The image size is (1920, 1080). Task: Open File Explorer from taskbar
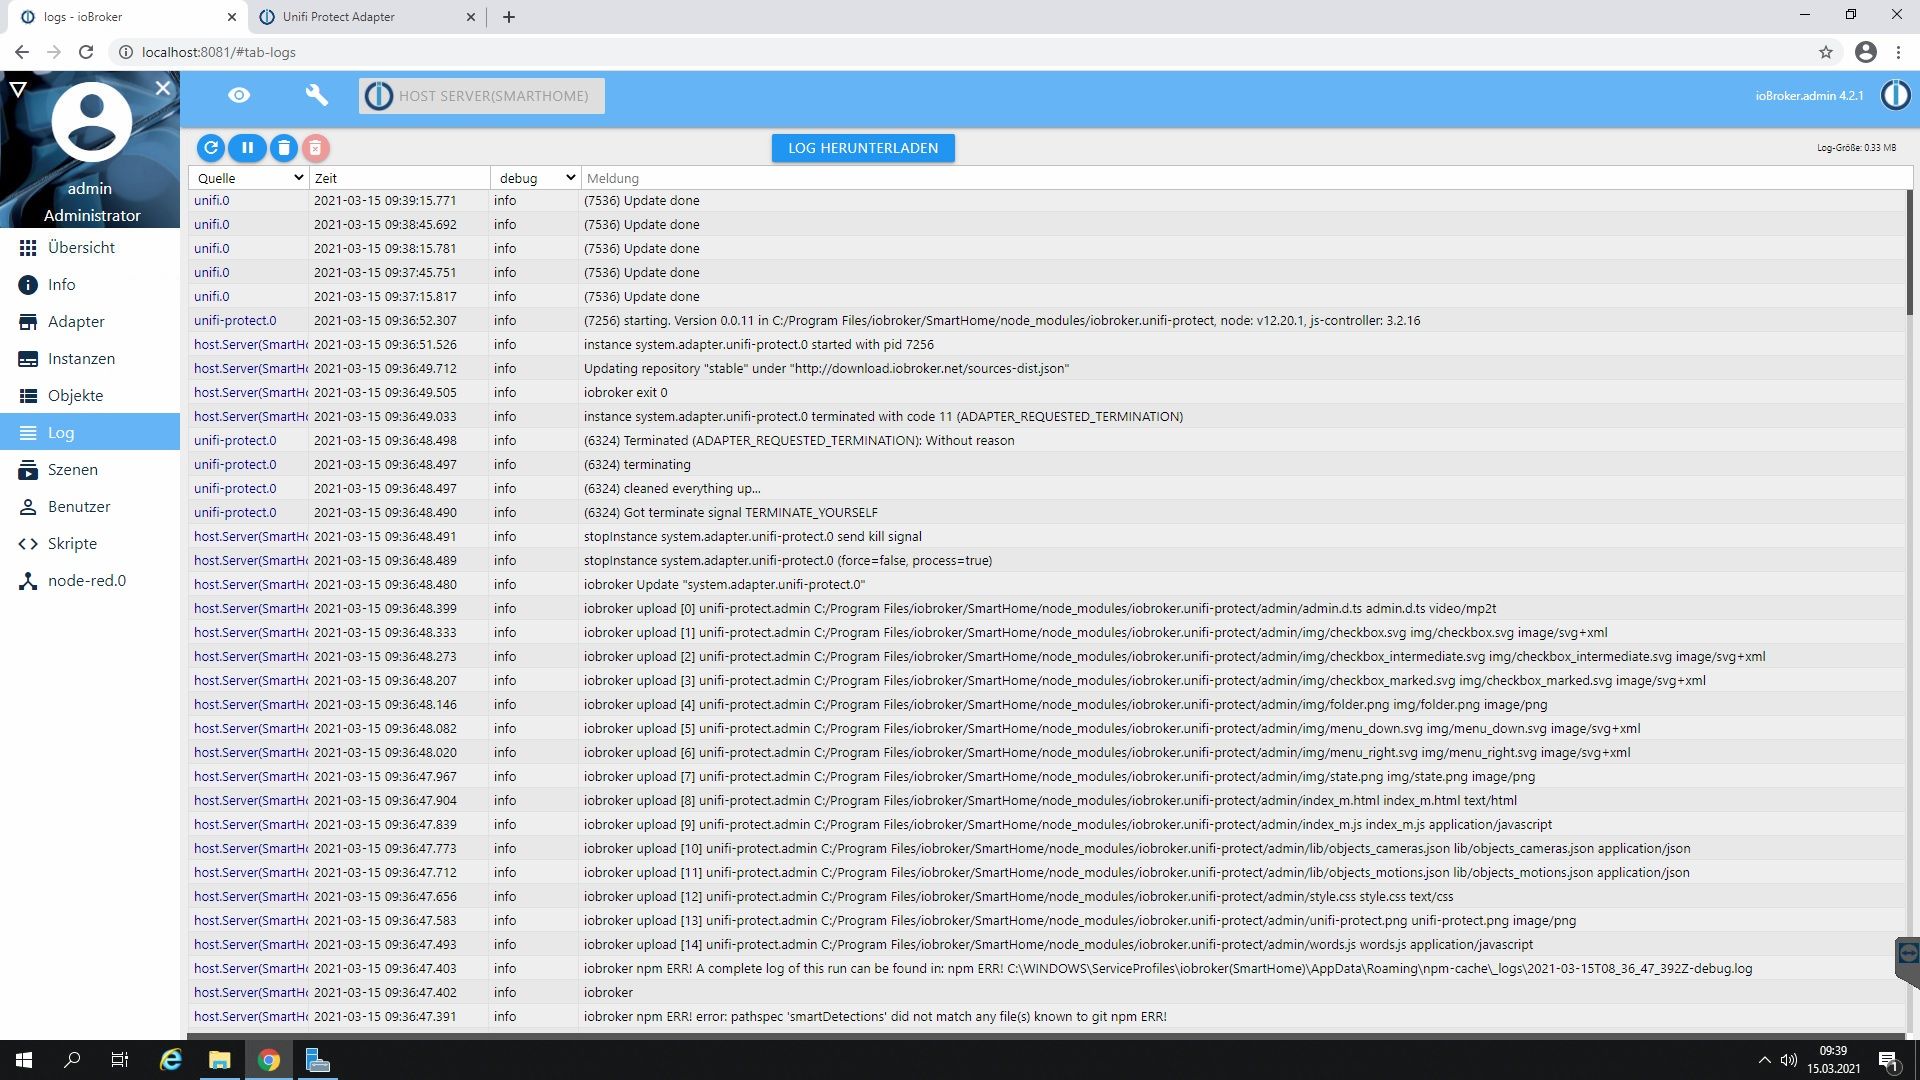tap(219, 1060)
